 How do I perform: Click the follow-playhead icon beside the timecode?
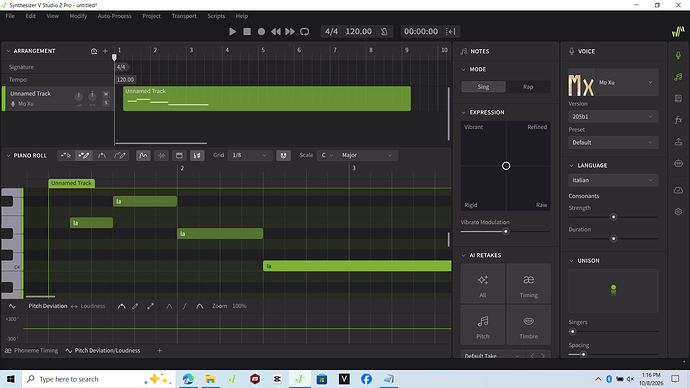[x=450, y=31]
